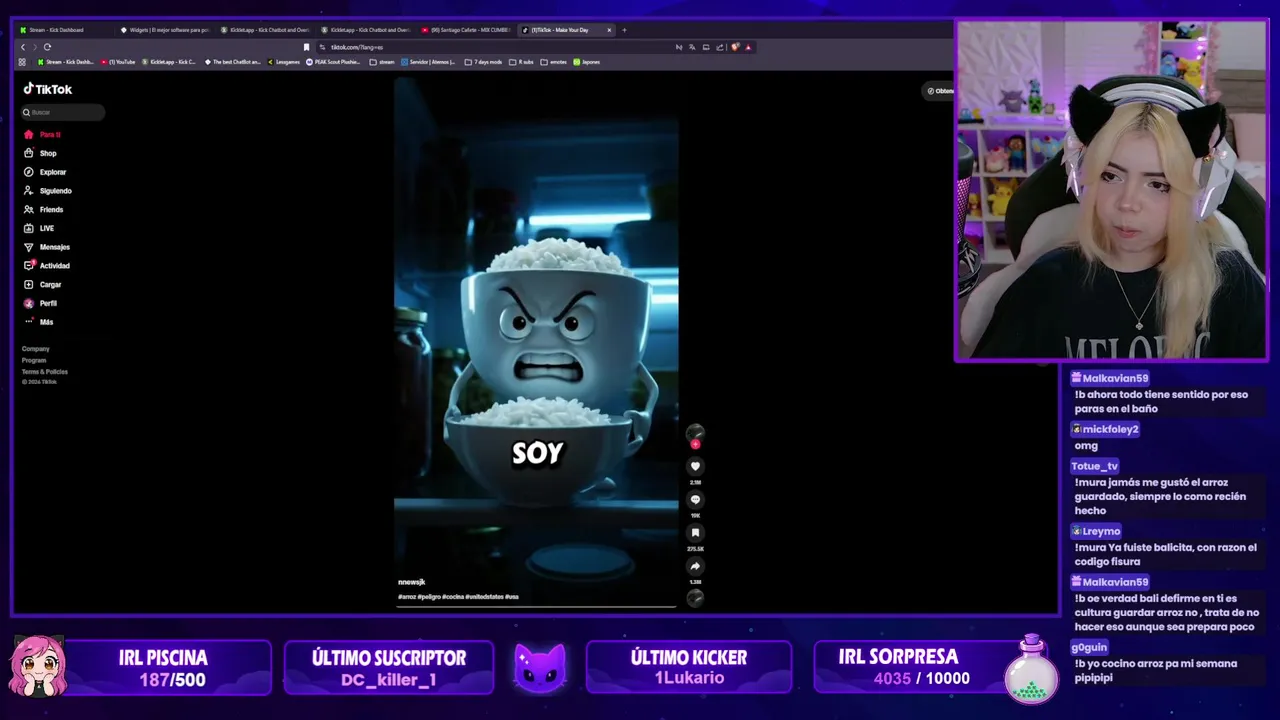Image resolution: width=1280 pixels, height=720 pixels.
Task: Like the video with heart icon
Action: click(x=695, y=466)
